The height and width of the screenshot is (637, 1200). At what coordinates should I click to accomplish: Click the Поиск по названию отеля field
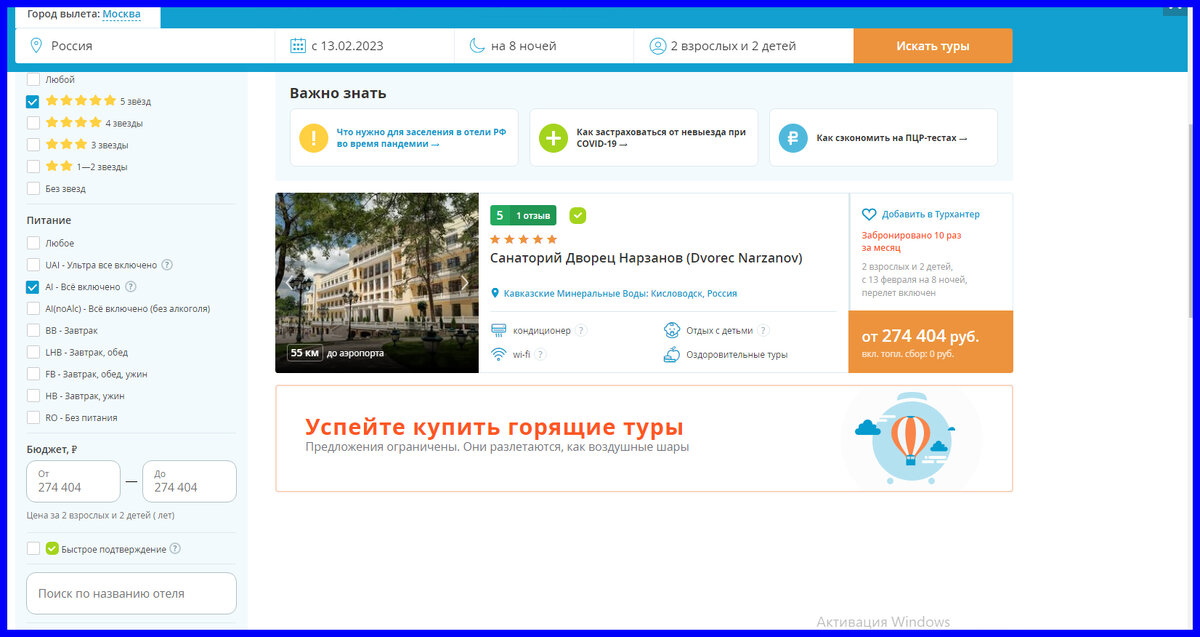(132, 593)
